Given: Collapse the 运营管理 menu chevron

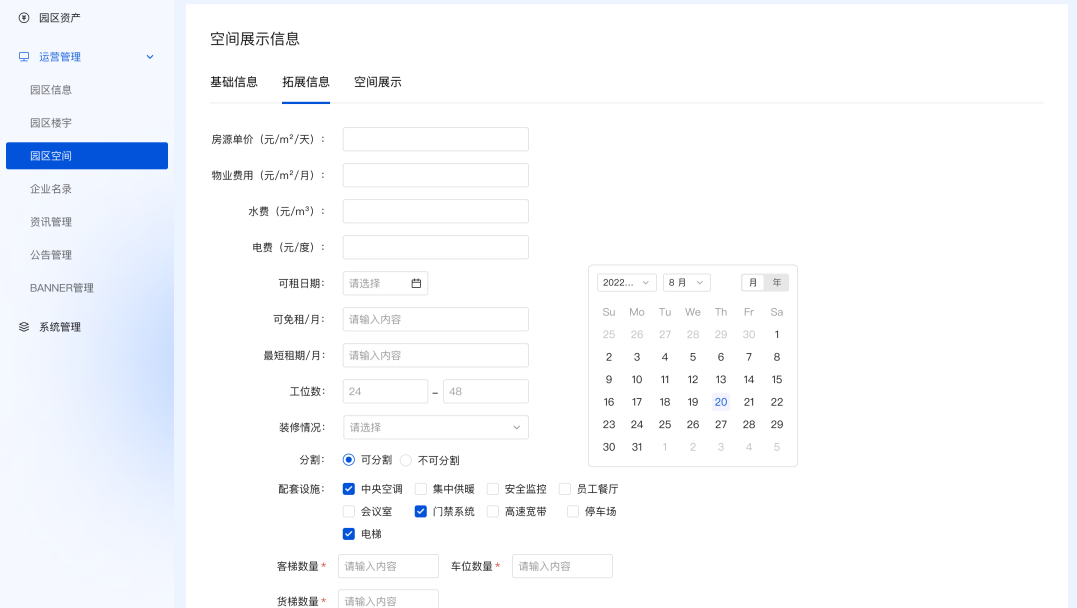Looking at the screenshot, I should click(150, 57).
